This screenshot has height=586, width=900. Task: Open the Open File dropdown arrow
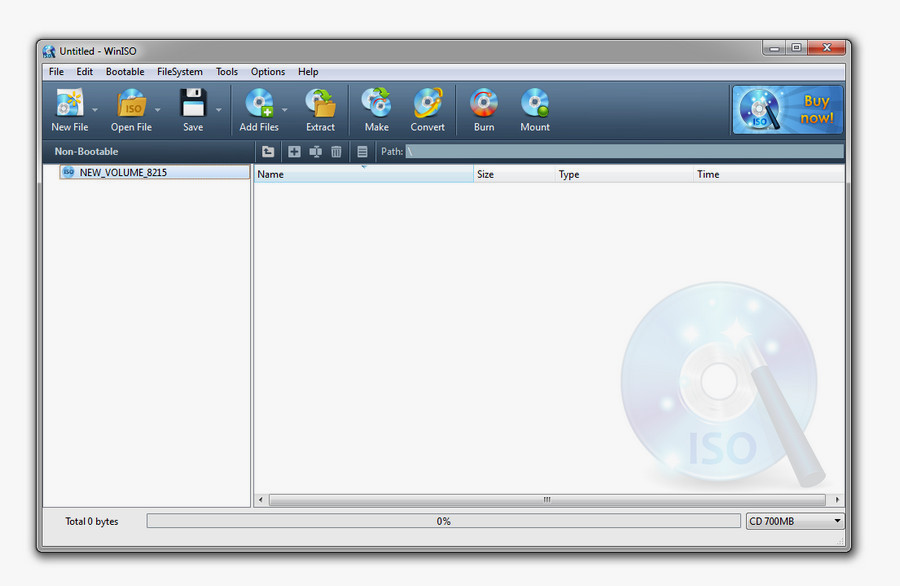[157, 110]
